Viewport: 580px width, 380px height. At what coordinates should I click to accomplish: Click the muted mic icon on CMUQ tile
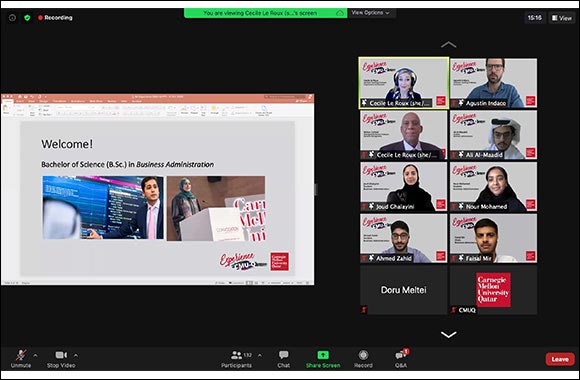click(x=453, y=310)
